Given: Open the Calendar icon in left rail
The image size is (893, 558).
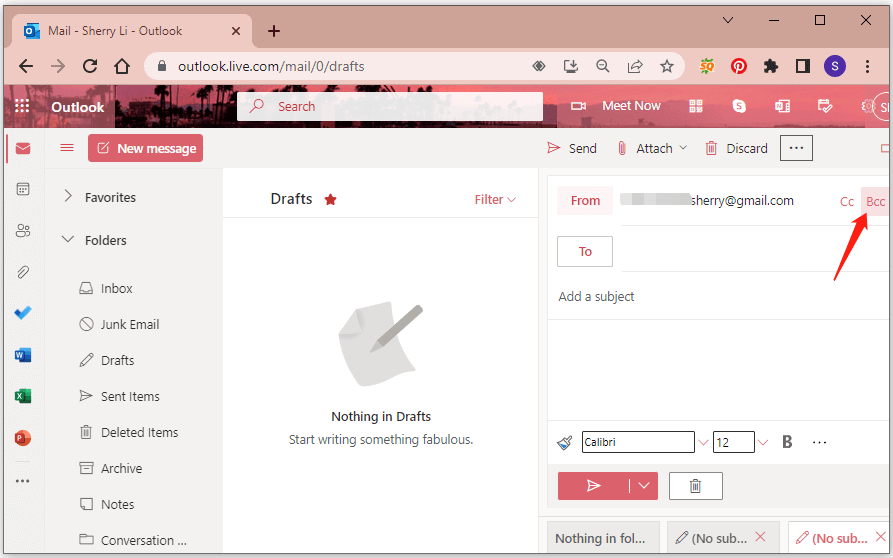Looking at the screenshot, I should click(x=22, y=189).
